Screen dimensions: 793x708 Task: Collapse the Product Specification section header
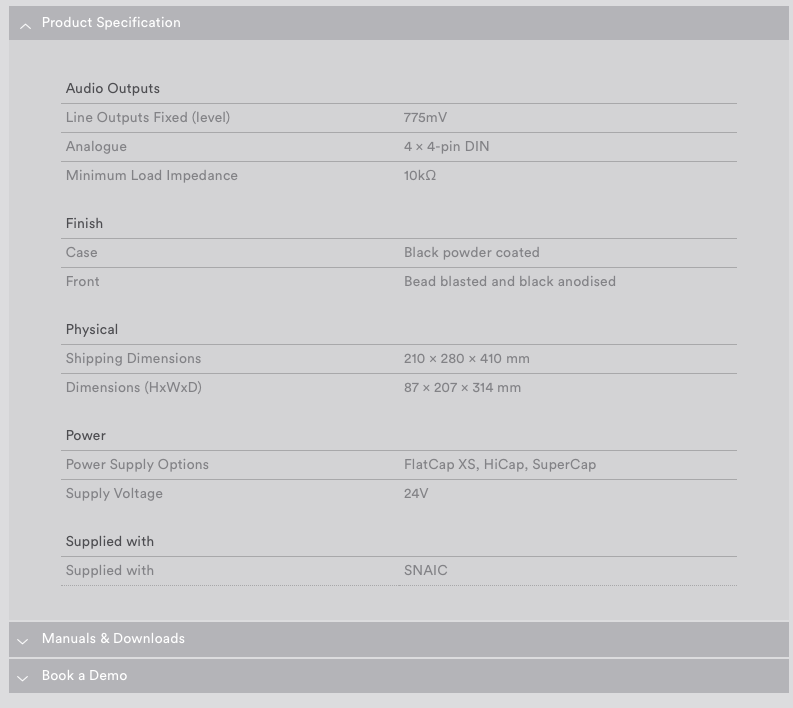(x=111, y=23)
